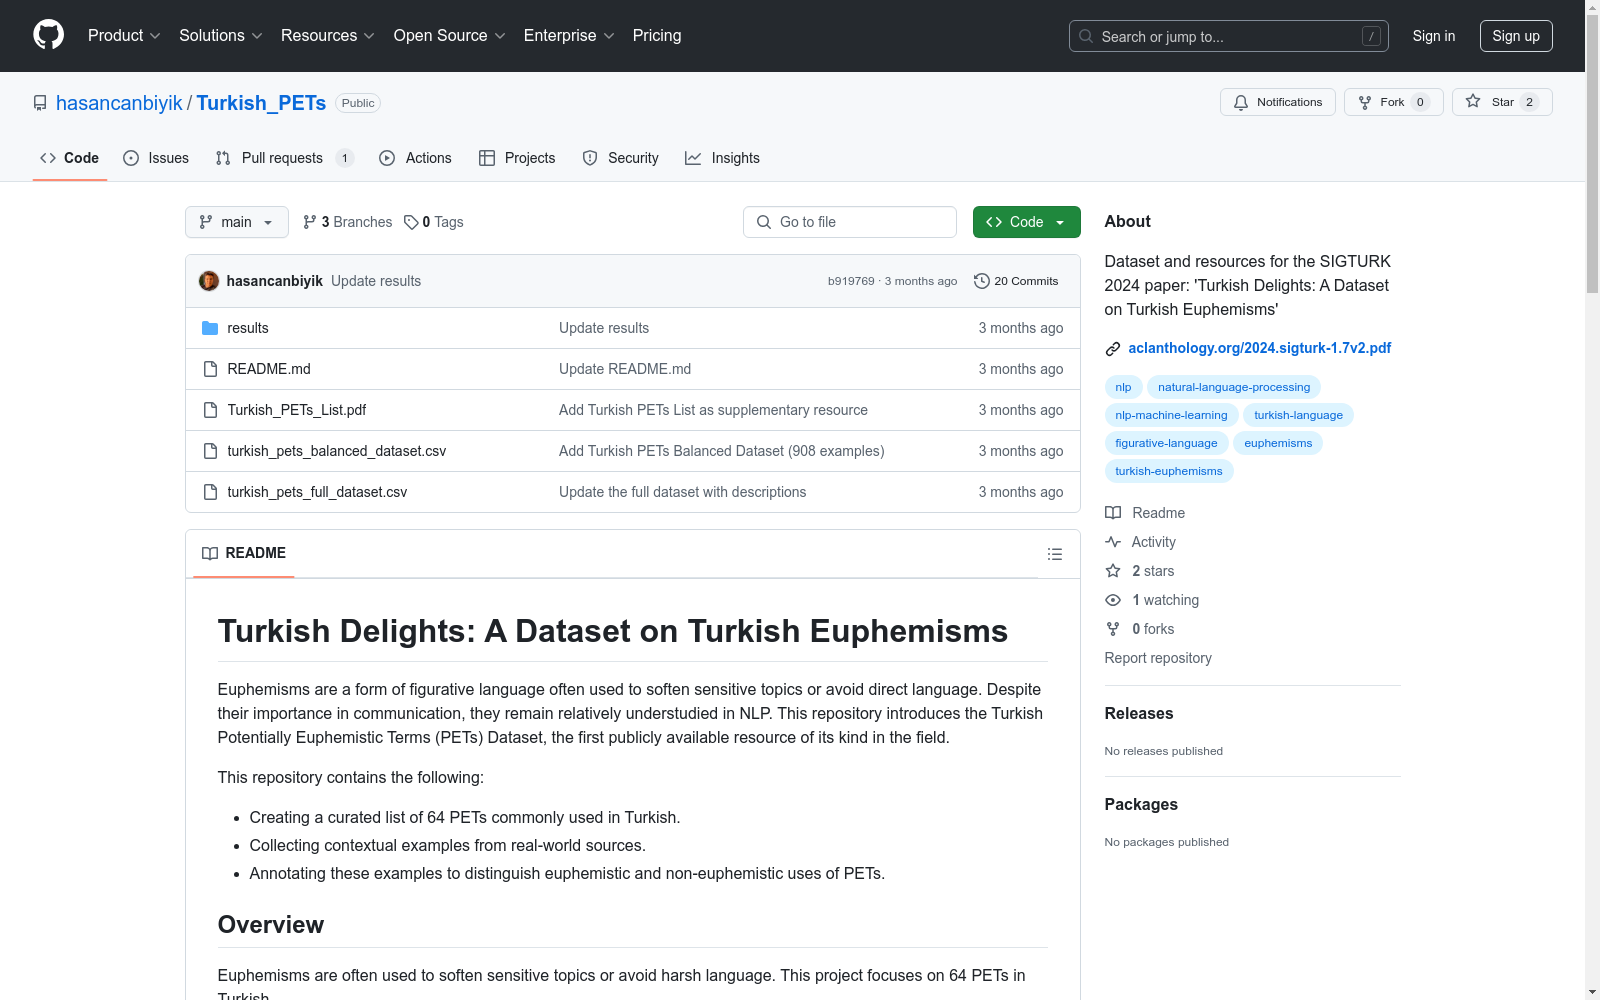Click the figurative-language topic tag
Viewport: 1600px width, 1000px height.
pyautogui.click(x=1166, y=443)
